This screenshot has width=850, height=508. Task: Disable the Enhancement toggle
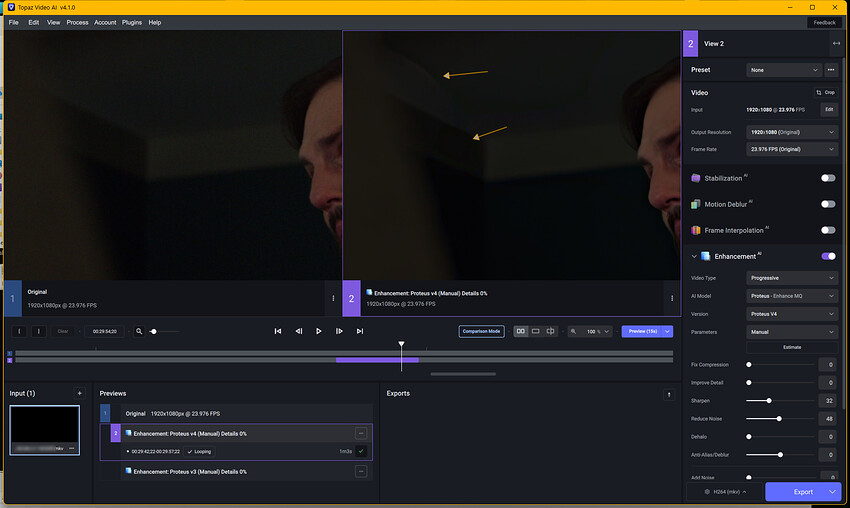(828, 256)
